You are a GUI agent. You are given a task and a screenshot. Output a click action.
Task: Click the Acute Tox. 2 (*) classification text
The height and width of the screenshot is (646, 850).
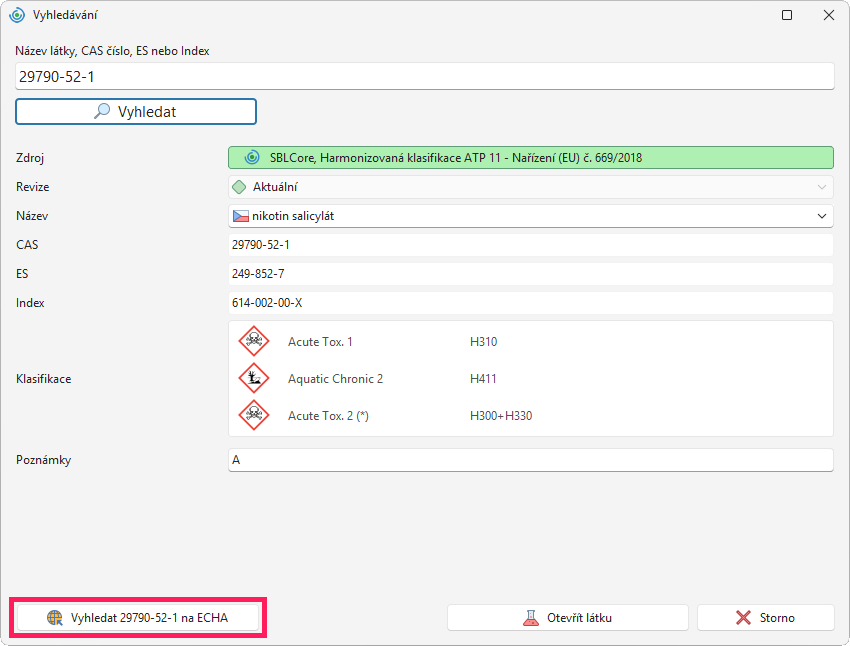[329, 416]
